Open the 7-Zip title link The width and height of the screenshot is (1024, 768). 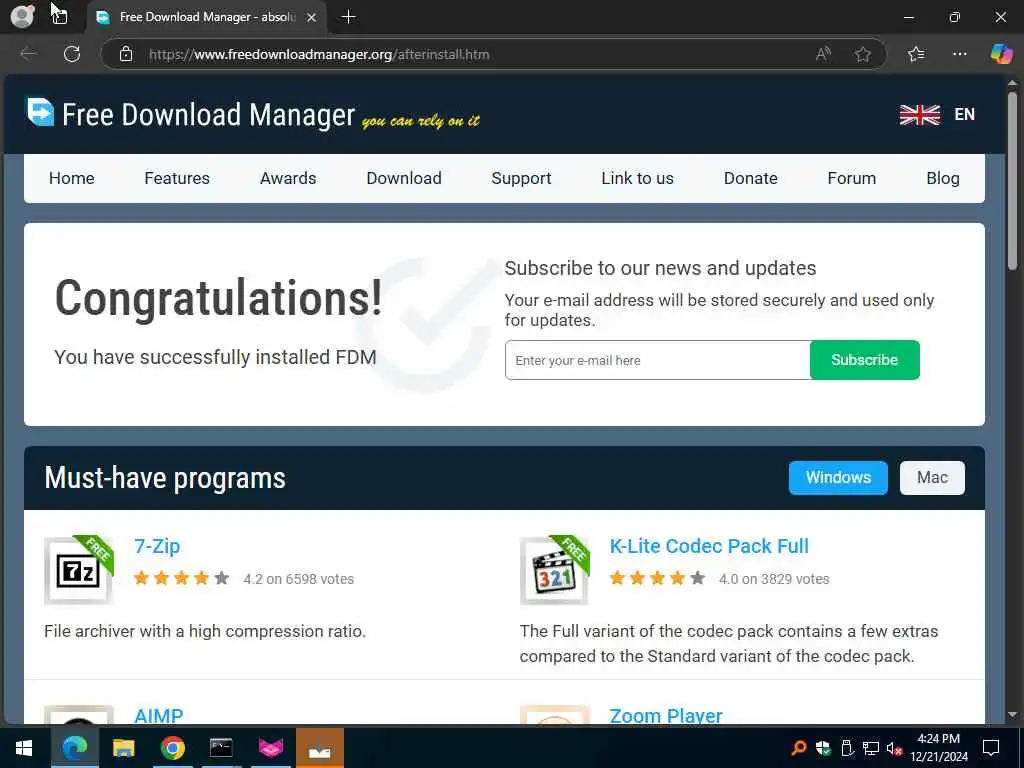pos(157,546)
